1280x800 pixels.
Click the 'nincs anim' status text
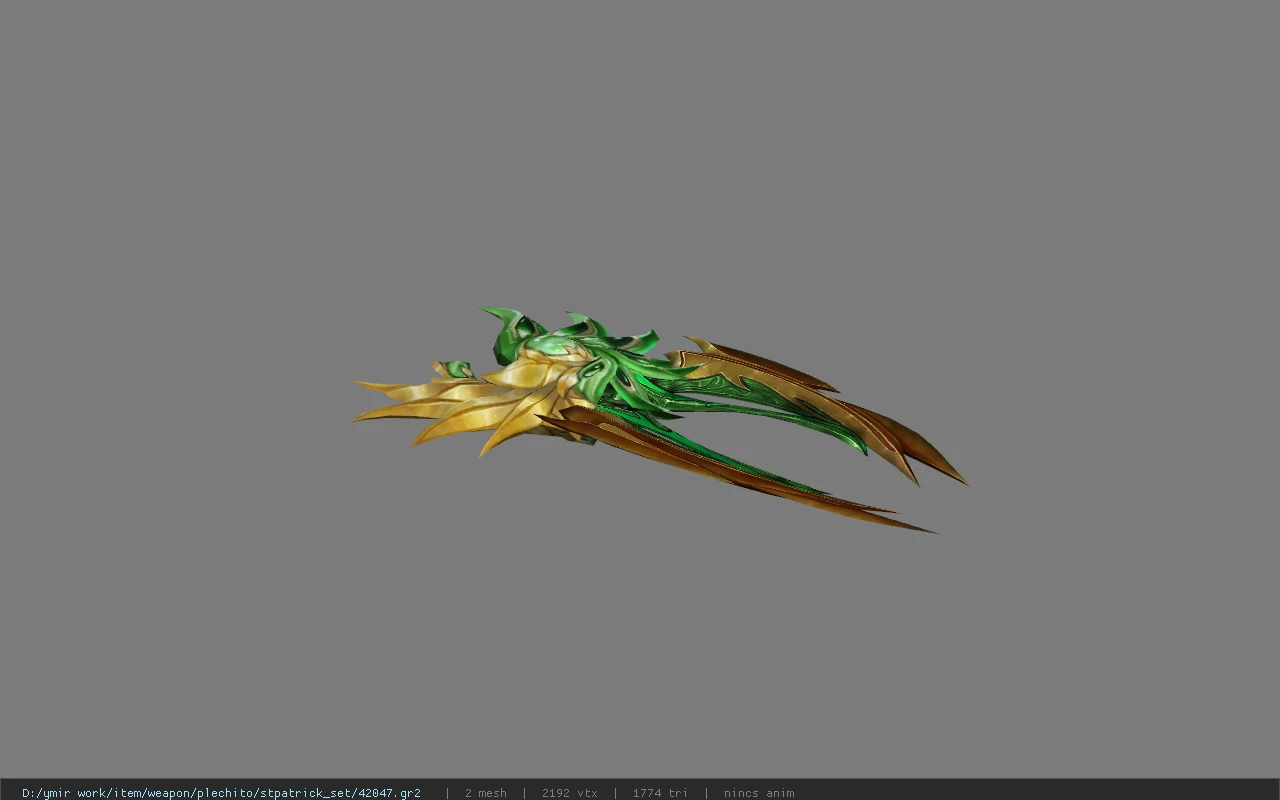[x=759, y=793]
